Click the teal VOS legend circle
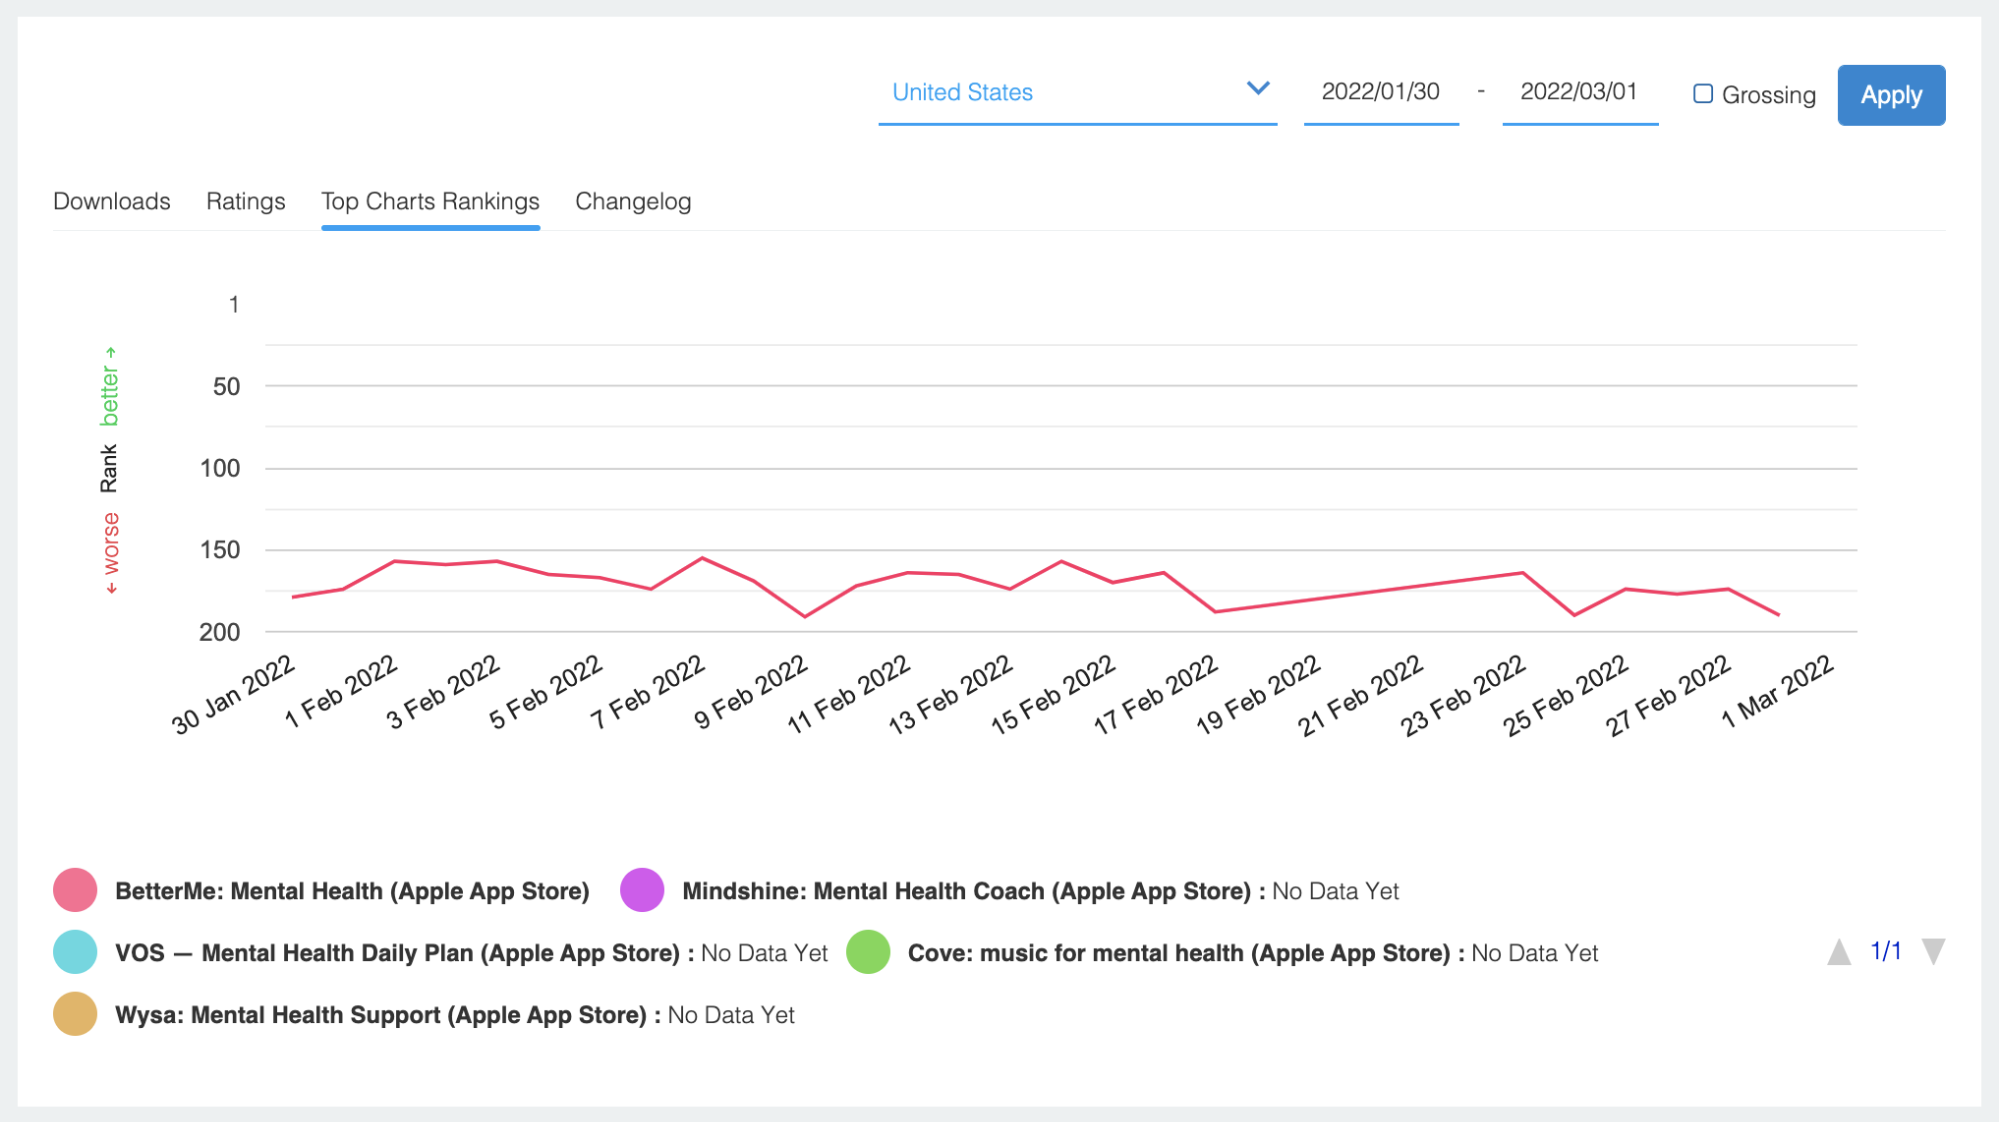The height and width of the screenshot is (1123, 1999). pos(75,952)
